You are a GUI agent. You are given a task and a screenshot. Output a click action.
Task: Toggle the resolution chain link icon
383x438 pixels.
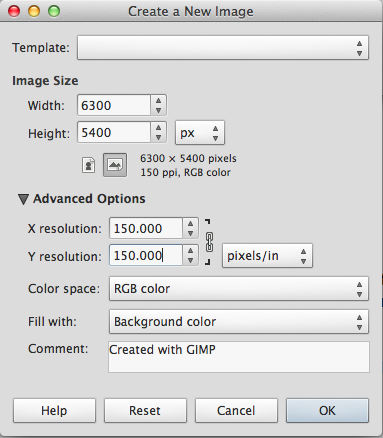(209, 242)
